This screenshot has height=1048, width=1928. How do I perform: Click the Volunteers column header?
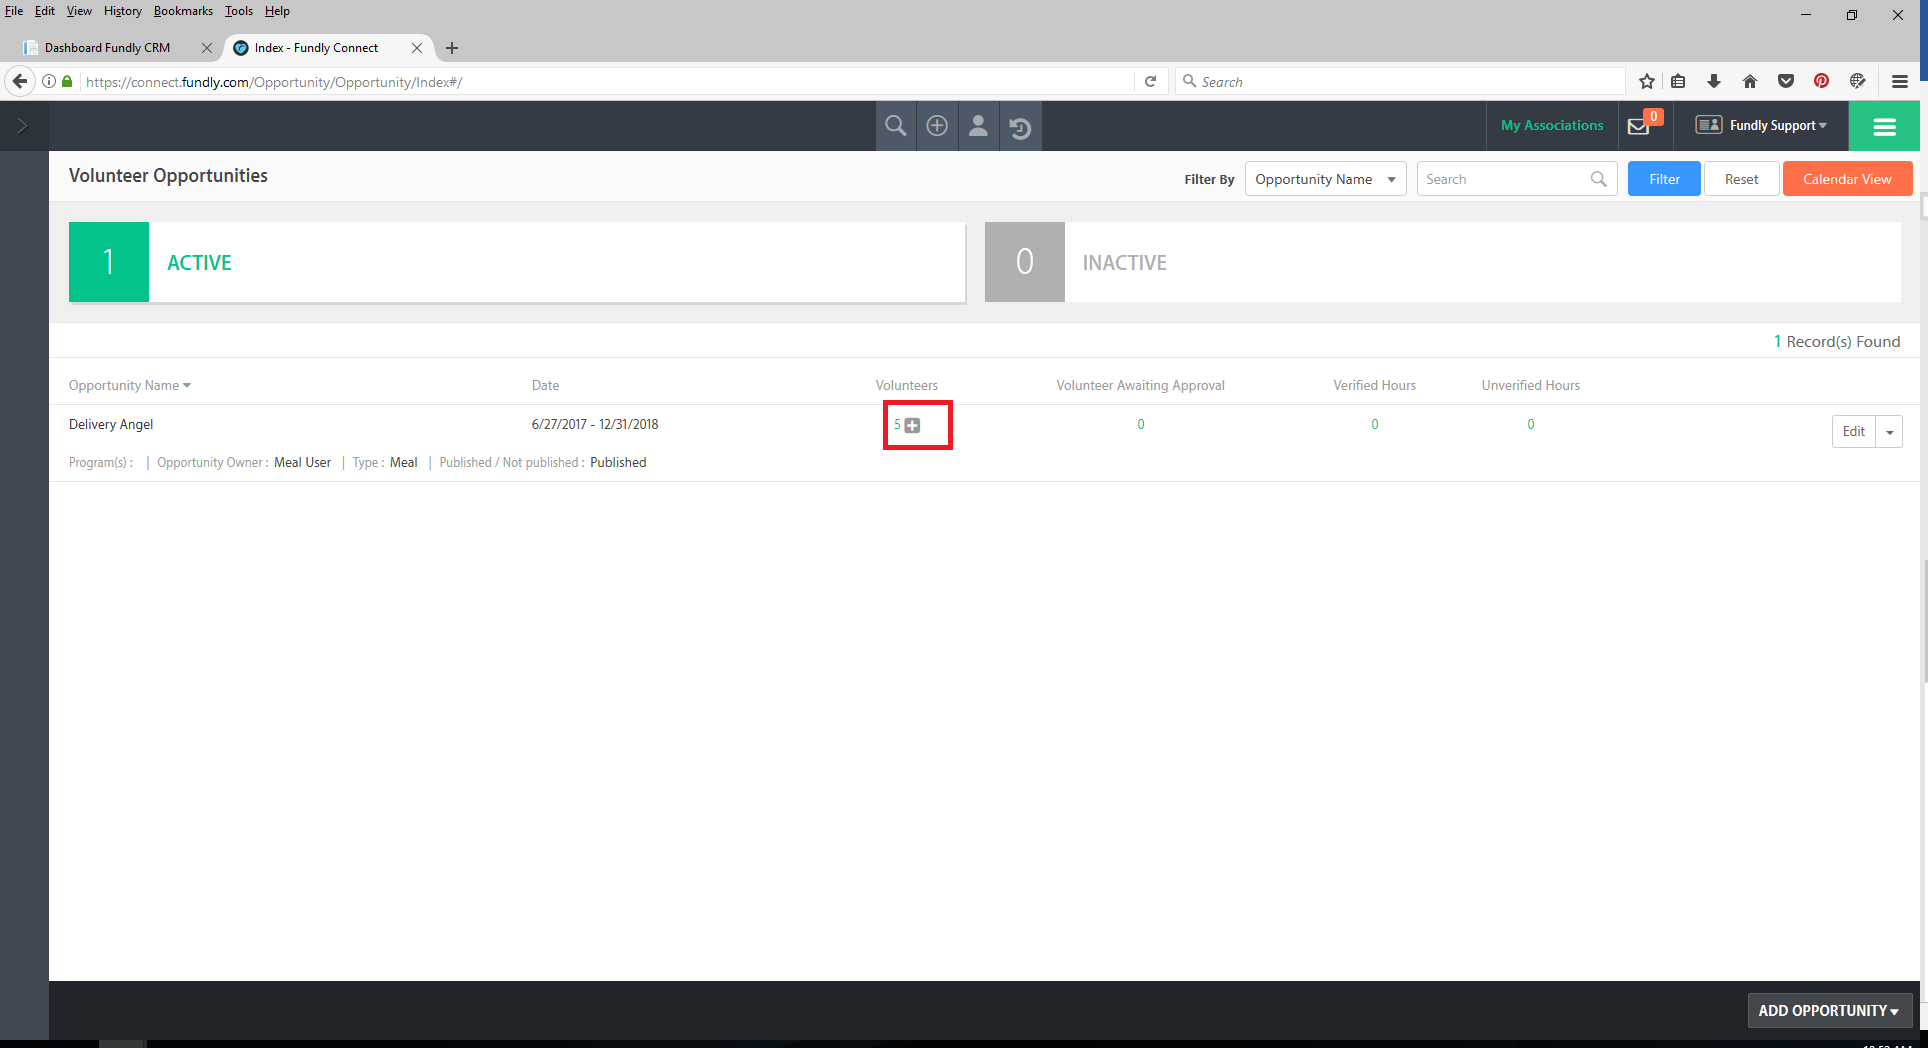(x=907, y=386)
